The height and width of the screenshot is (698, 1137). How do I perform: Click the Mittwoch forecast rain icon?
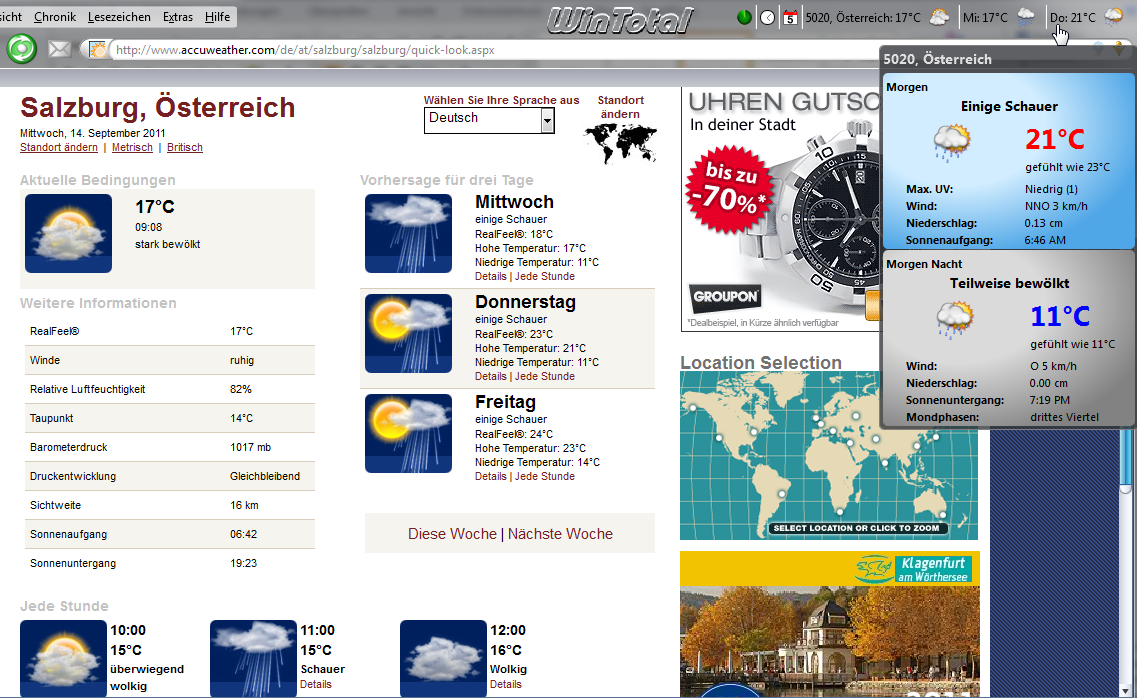pos(408,233)
